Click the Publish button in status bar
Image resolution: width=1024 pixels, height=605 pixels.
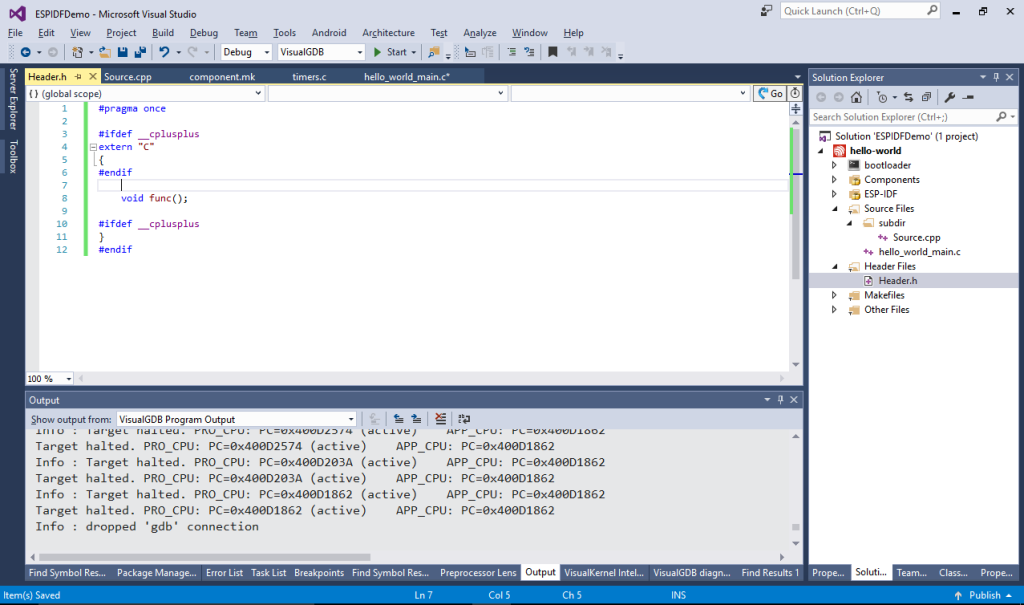(x=986, y=594)
